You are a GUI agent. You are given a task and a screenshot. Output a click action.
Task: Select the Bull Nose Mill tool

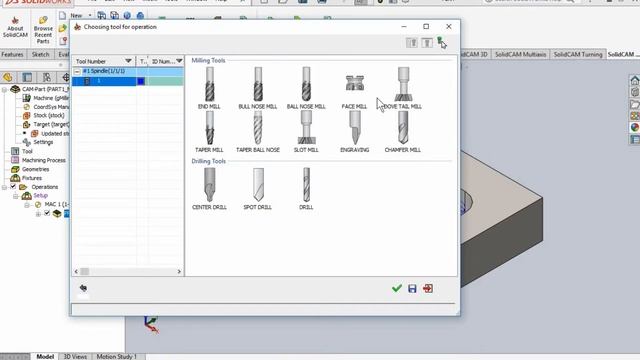coord(258,88)
